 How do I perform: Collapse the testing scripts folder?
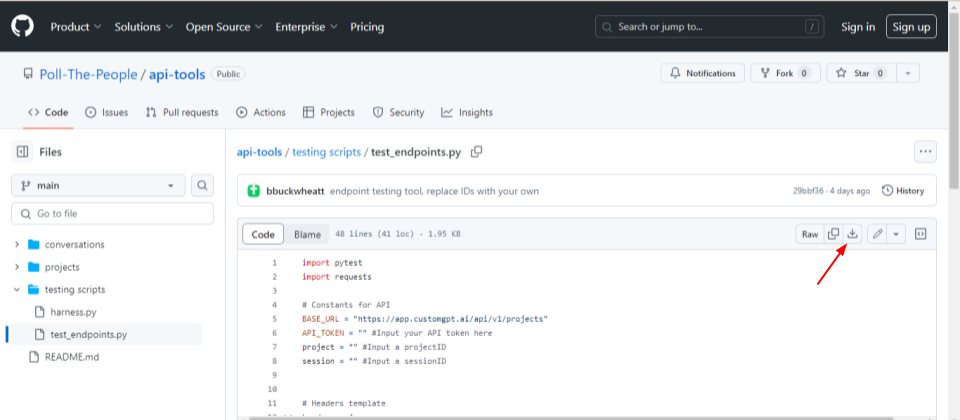tap(17, 290)
